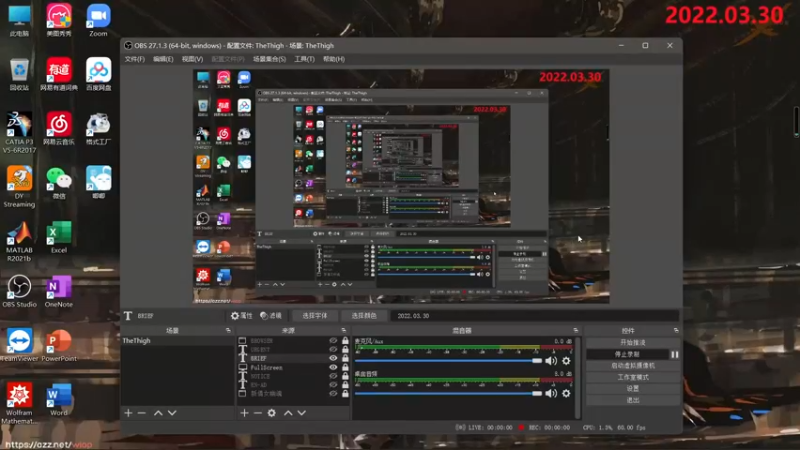Click the 2022.03.30 text field
Screen dimensions: 800x450
click(535, 316)
